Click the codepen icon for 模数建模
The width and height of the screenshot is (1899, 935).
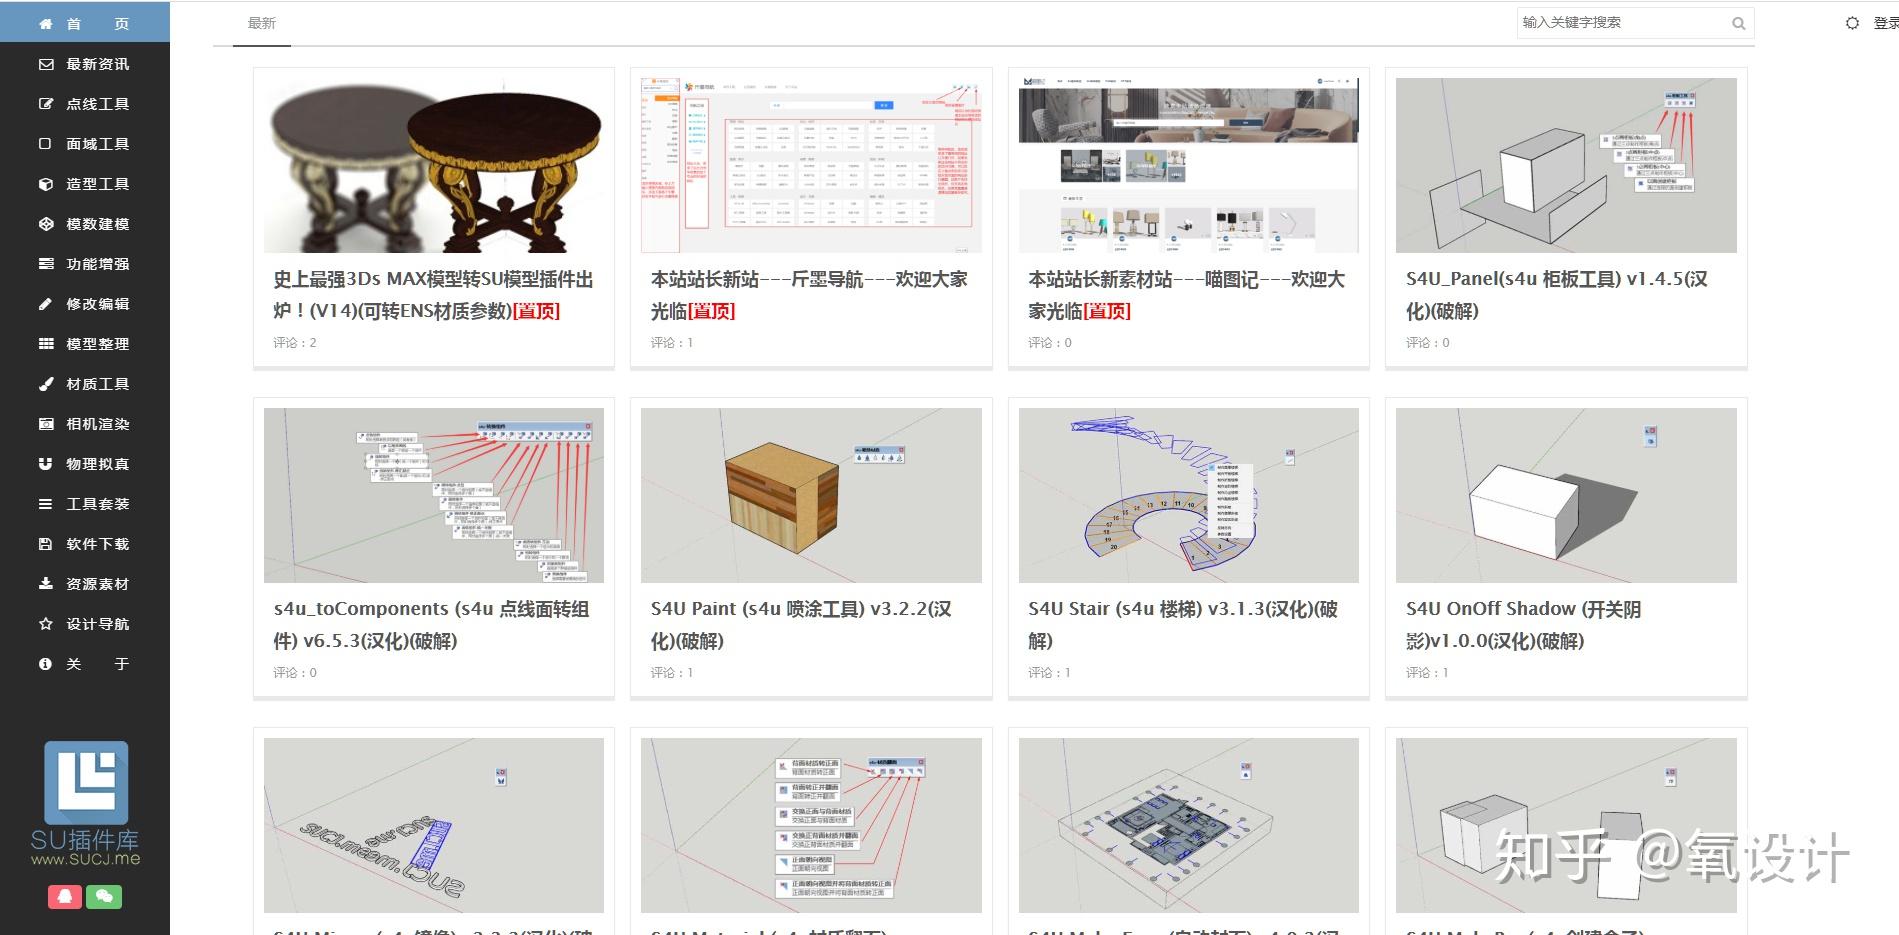pos(45,224)
